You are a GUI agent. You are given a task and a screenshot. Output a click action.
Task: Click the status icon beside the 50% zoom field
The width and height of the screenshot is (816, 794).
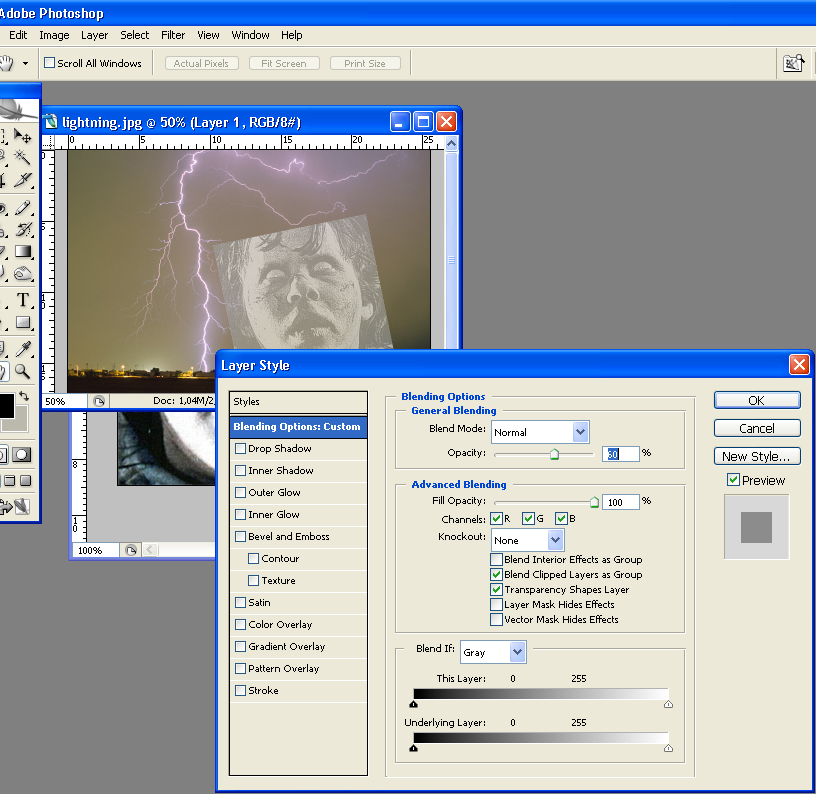point(99,401)
